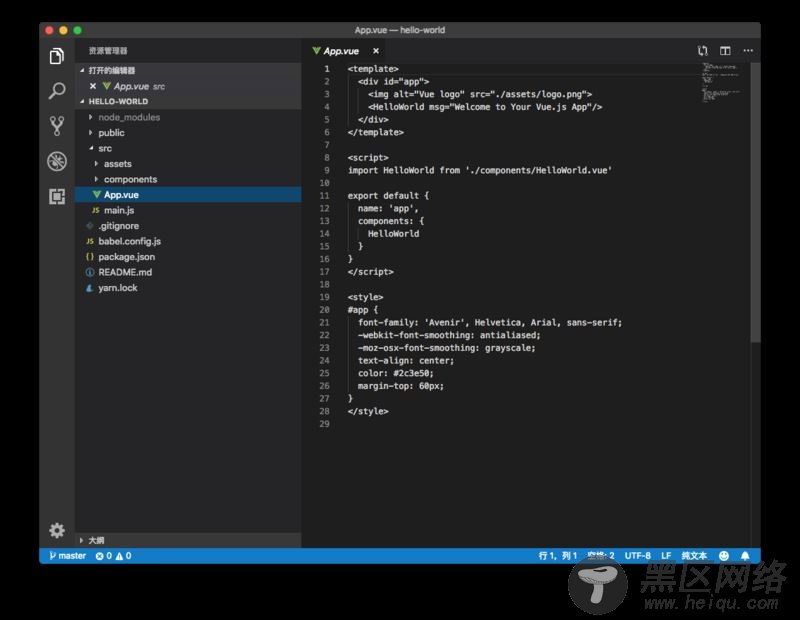Click the img alt Vue logo line
Screen dimensions: 800x620
click(480, 94)
